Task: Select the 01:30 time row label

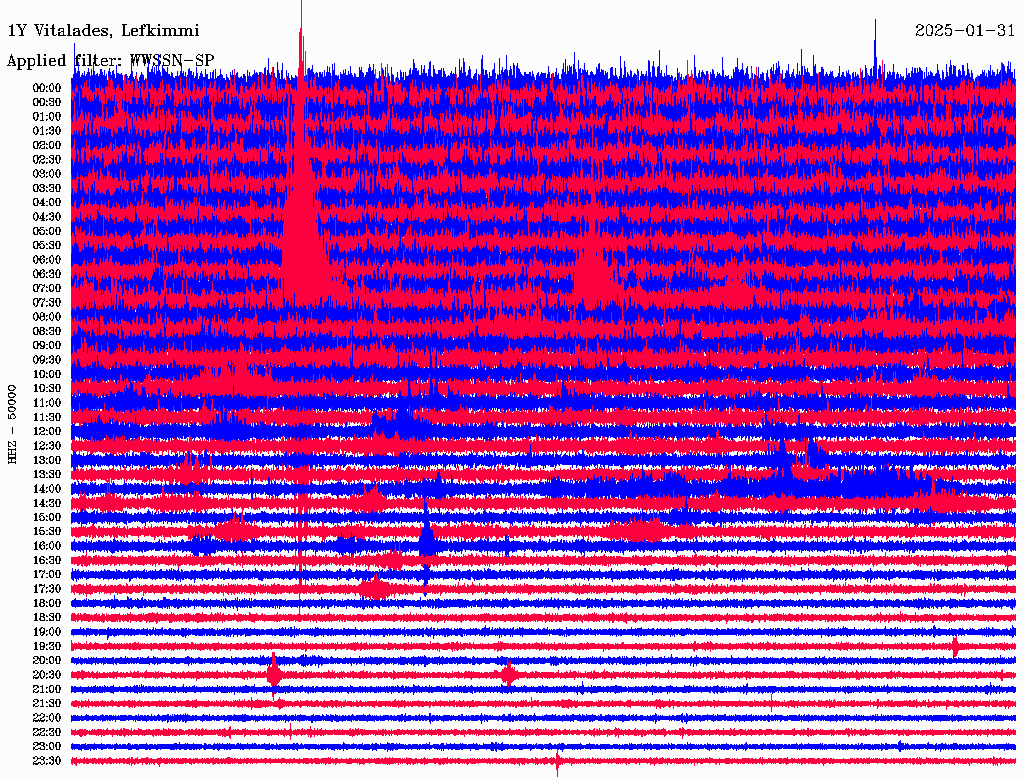Action: tap(47, 131)
